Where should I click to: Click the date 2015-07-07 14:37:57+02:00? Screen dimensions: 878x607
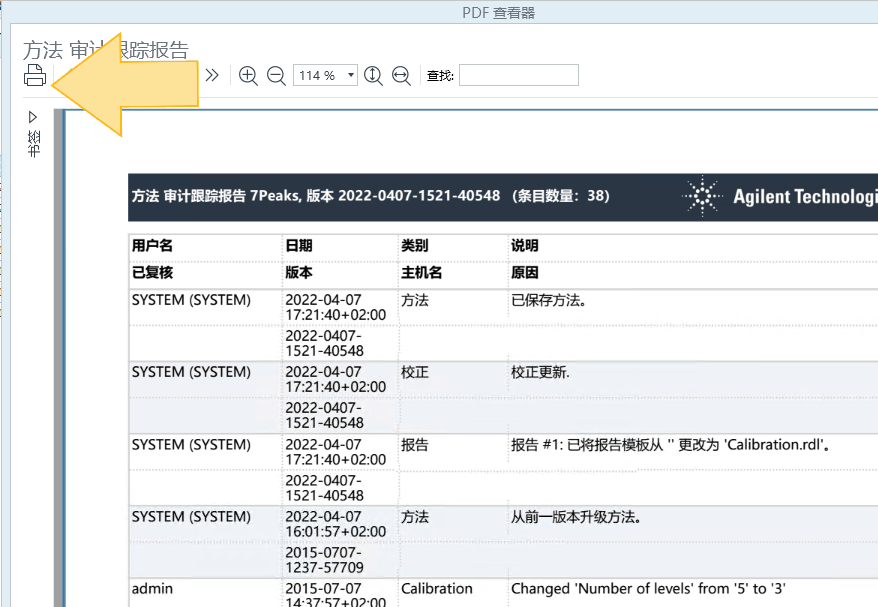click(336, 595)
